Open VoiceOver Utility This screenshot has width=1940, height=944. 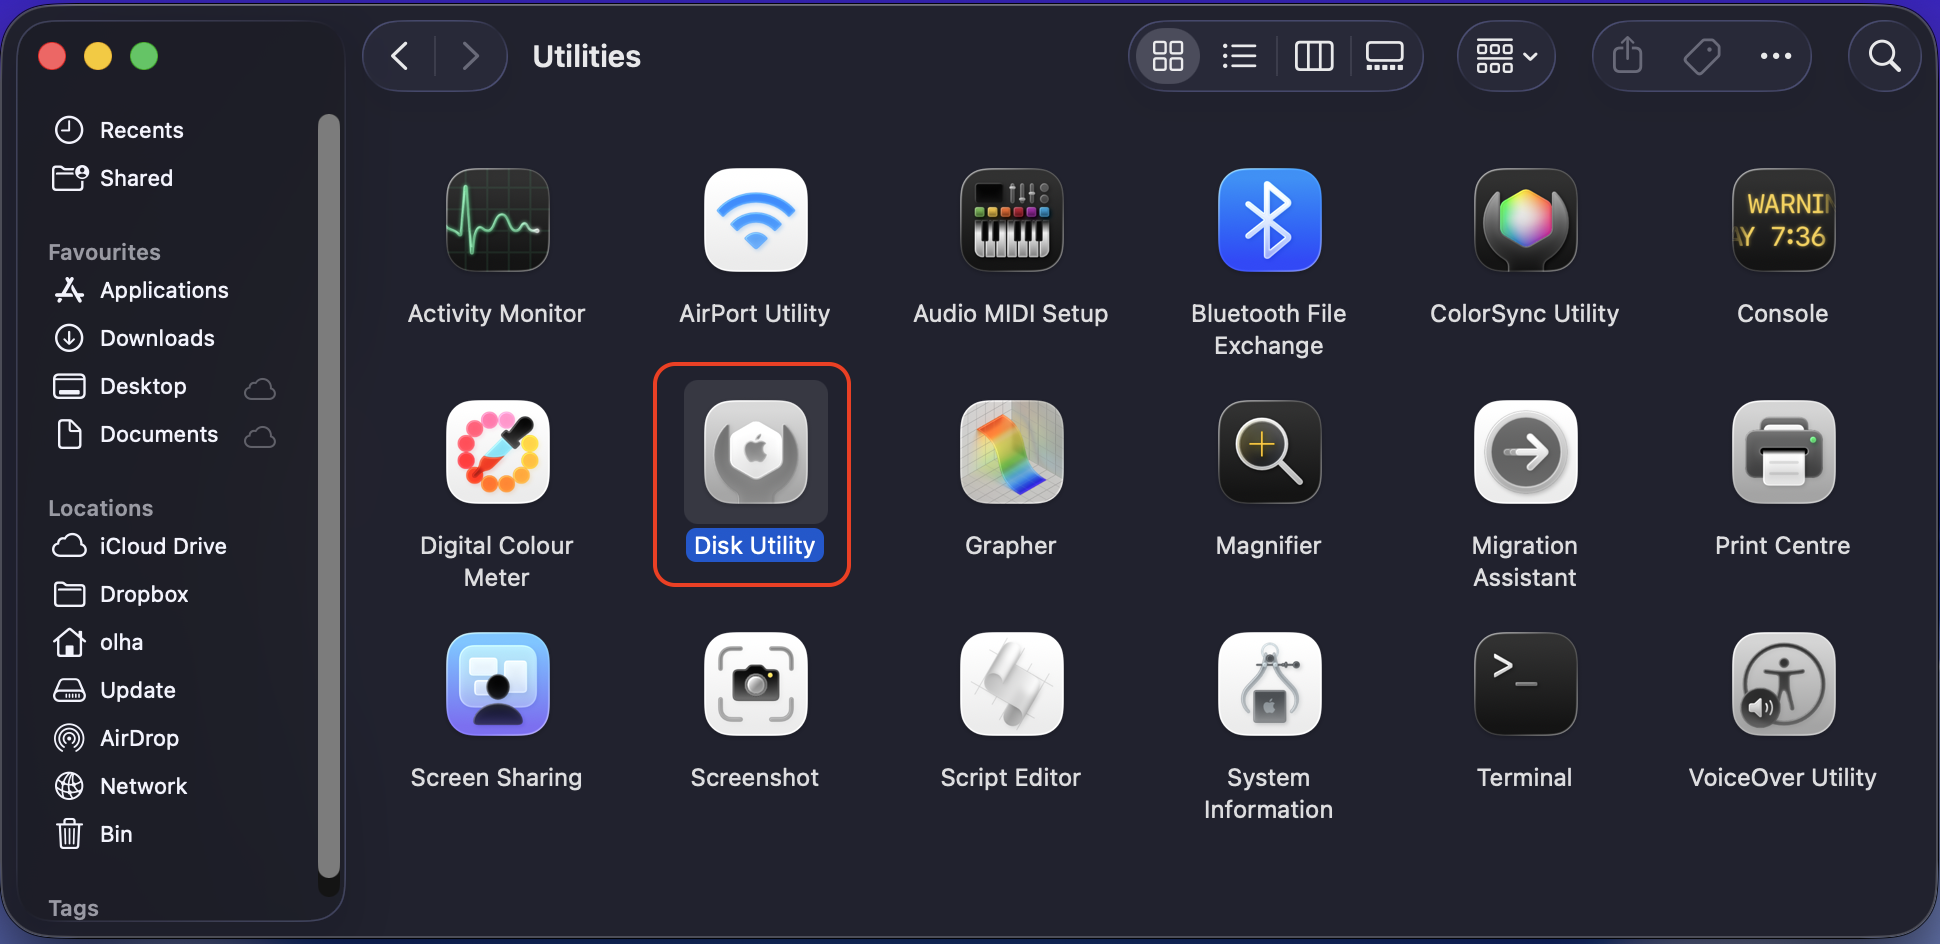pyautogui.click(x=1782, y=684)
